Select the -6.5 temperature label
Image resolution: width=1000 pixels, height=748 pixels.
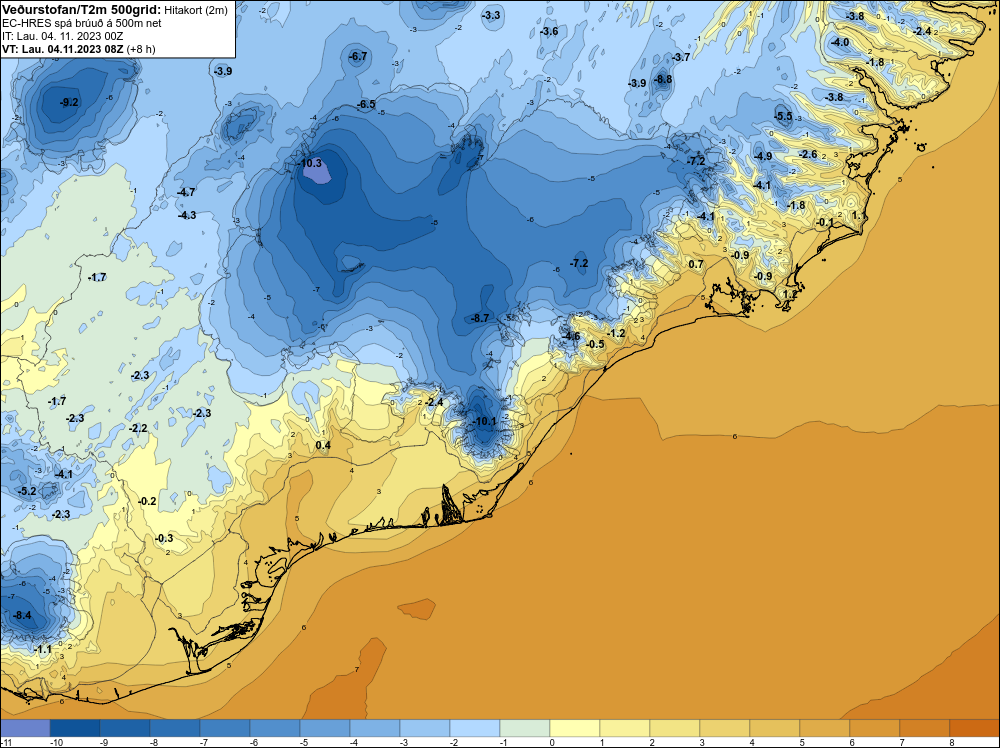pos(366,104)
